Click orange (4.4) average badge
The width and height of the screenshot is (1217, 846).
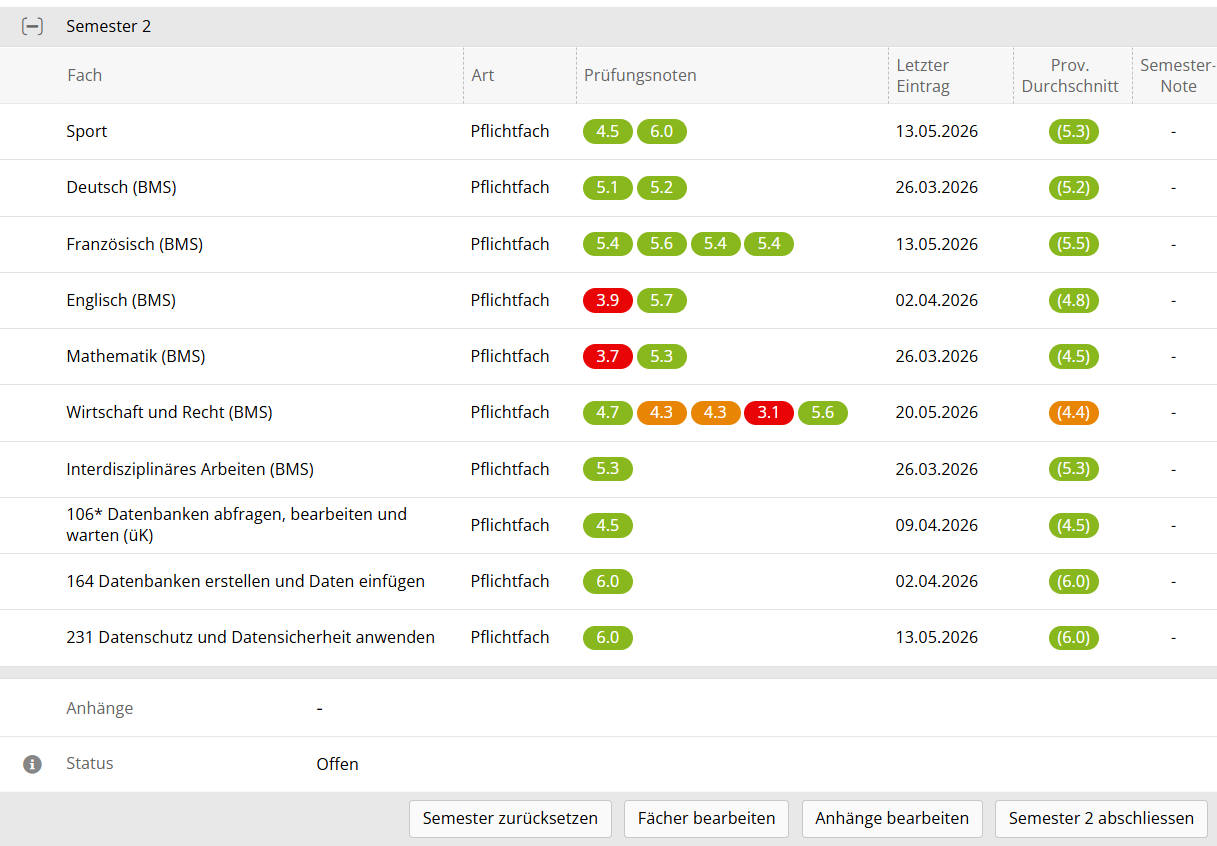coord(1074,412)
